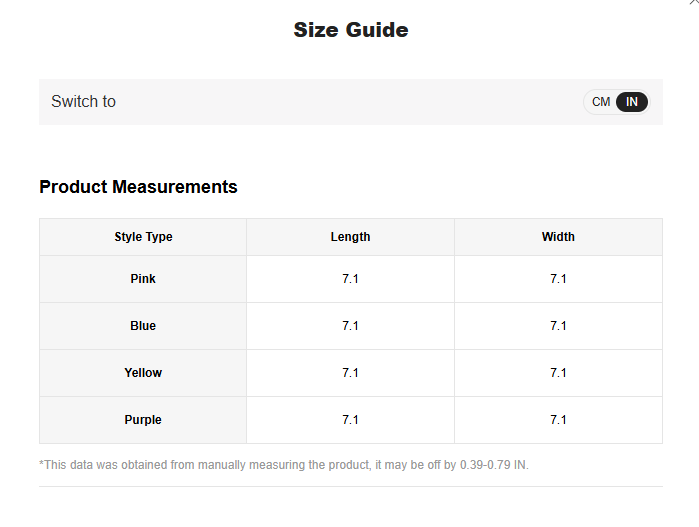Switch measurements to CM
The height and width of the screenshot is (527, 699).
[x=601, y=102]
